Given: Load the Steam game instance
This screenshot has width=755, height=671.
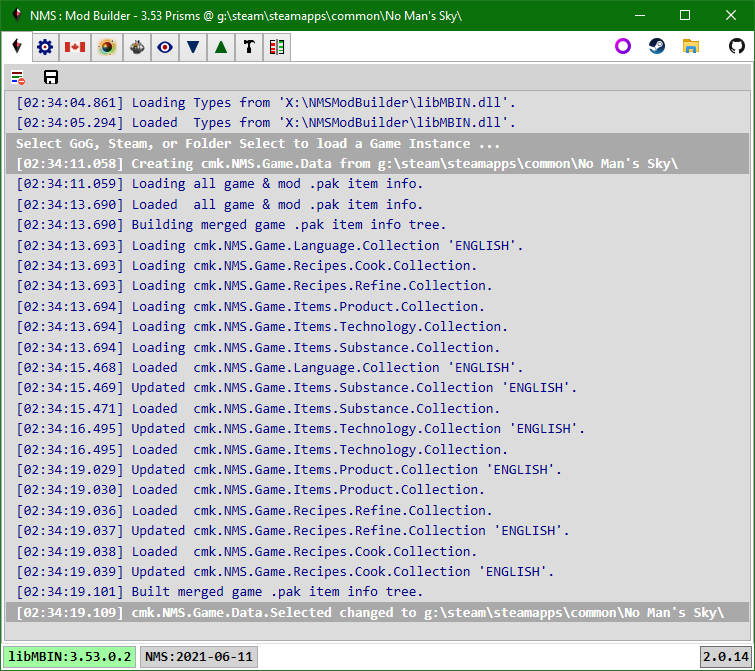Looking at the screenshot, I should tap(657, 46).
